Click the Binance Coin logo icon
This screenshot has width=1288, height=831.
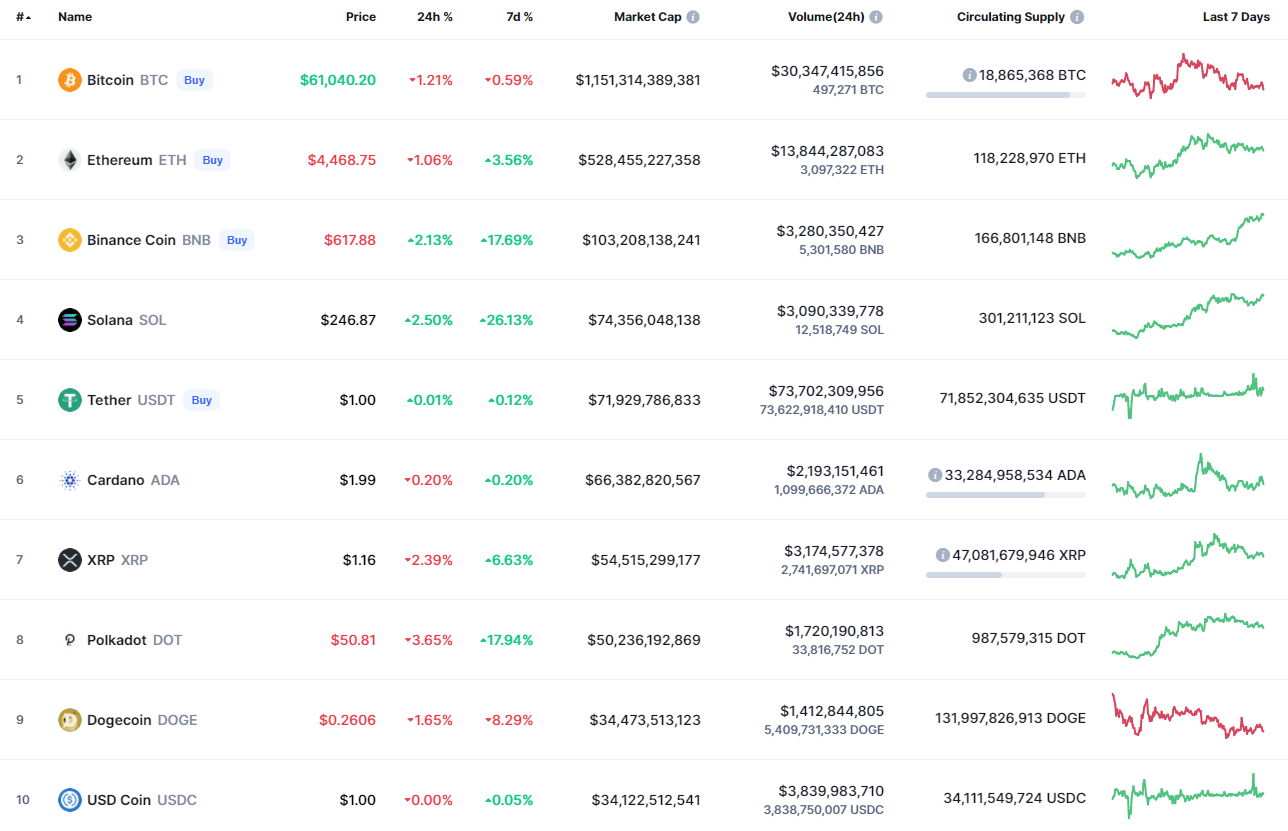[x=69, y=240]
